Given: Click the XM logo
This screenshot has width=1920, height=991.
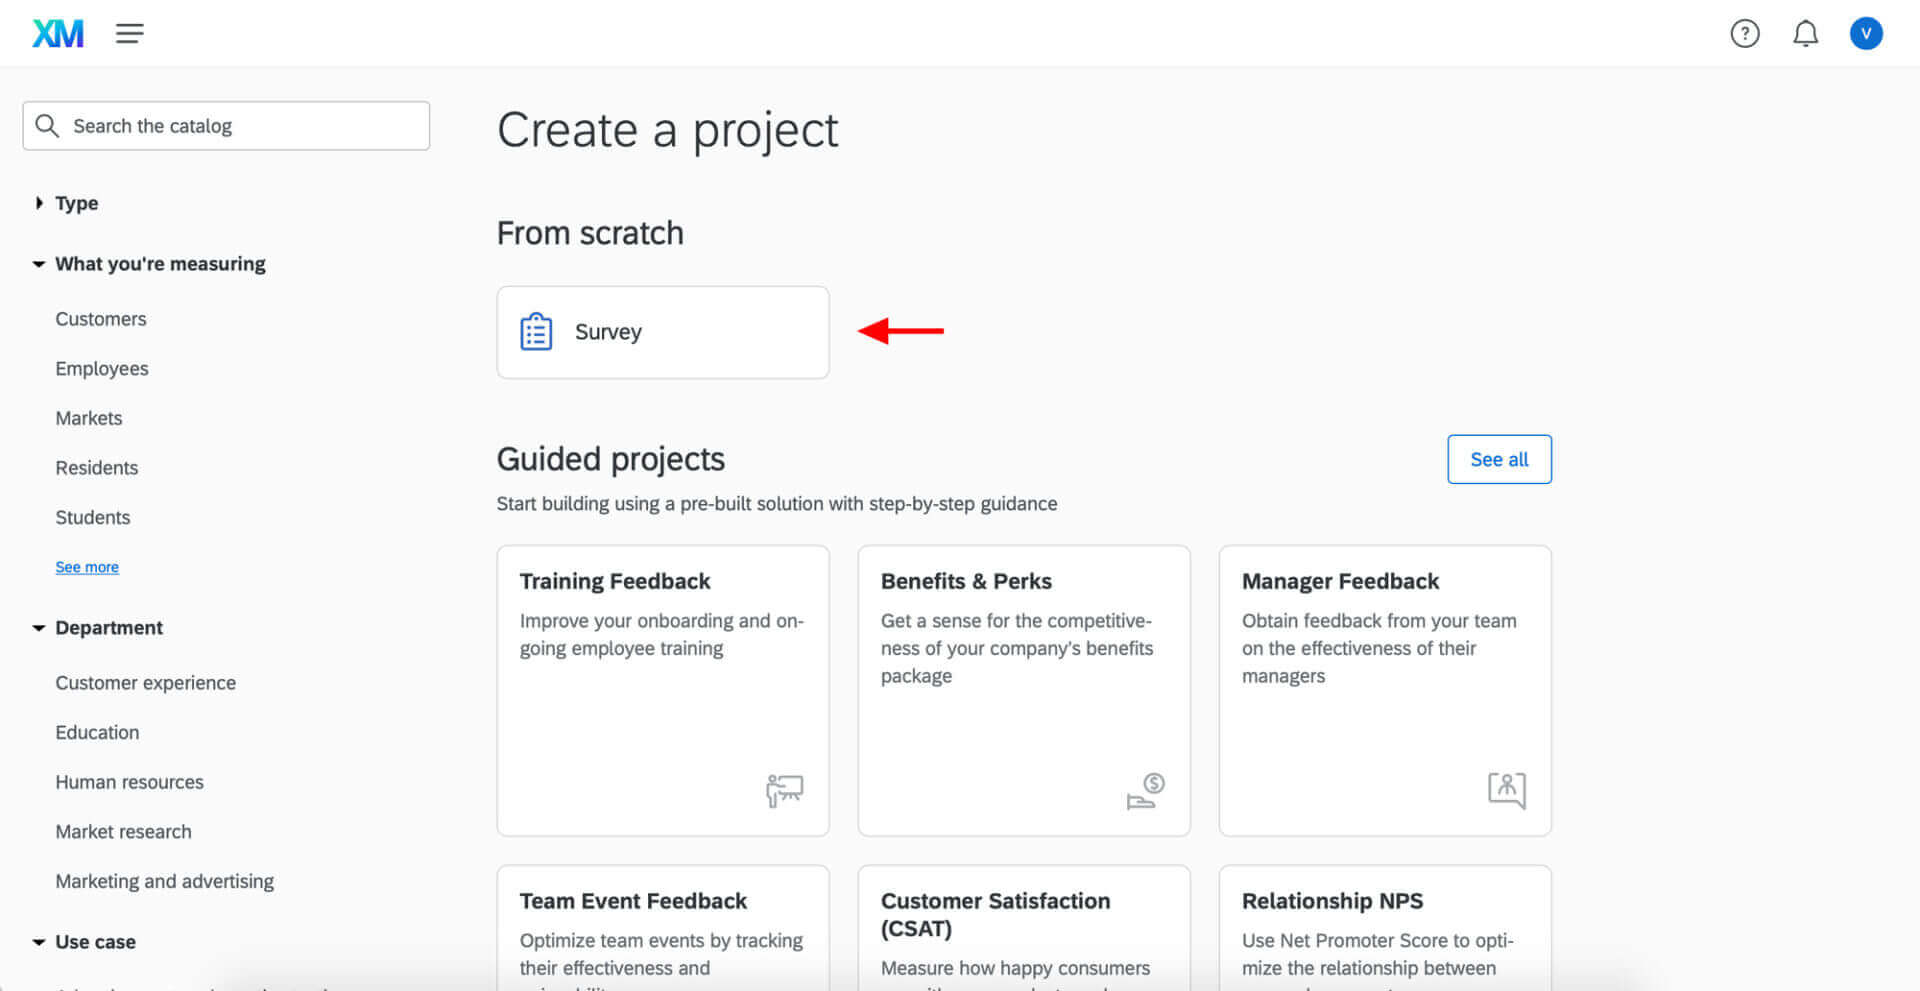Looking at the screenshot, I should [x=58, y=34].
